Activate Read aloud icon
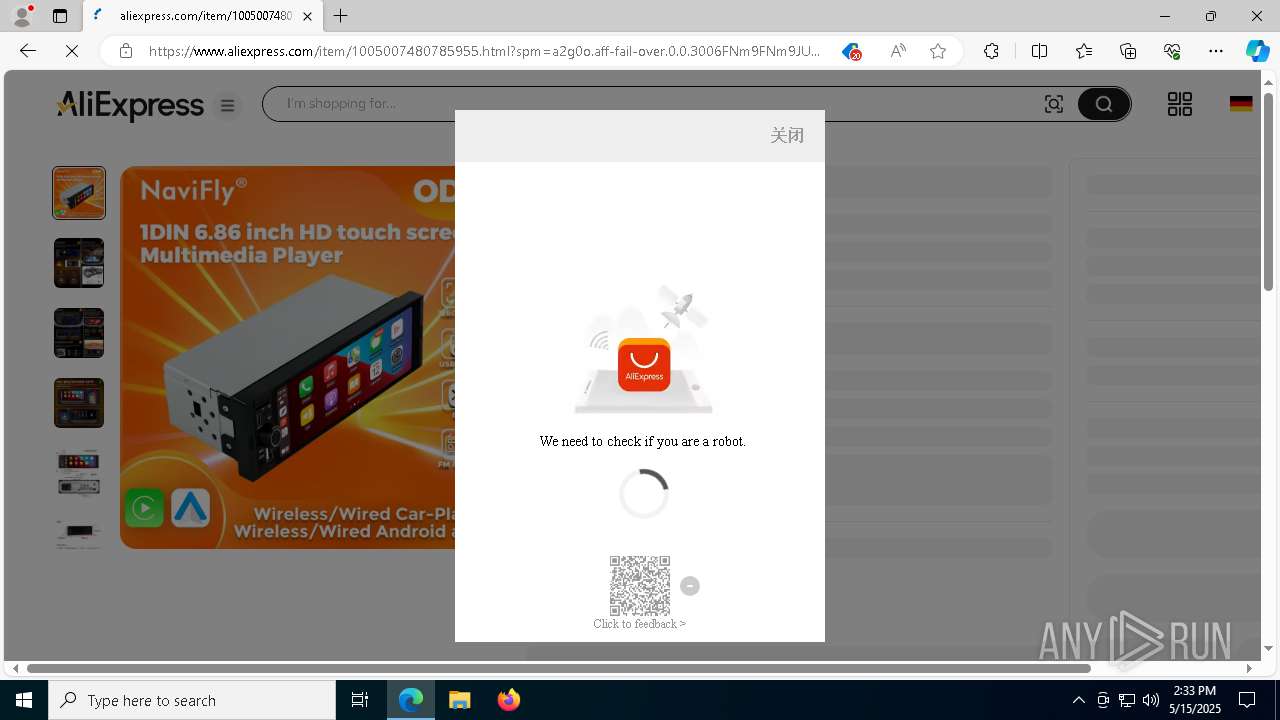 pos(898,51)
